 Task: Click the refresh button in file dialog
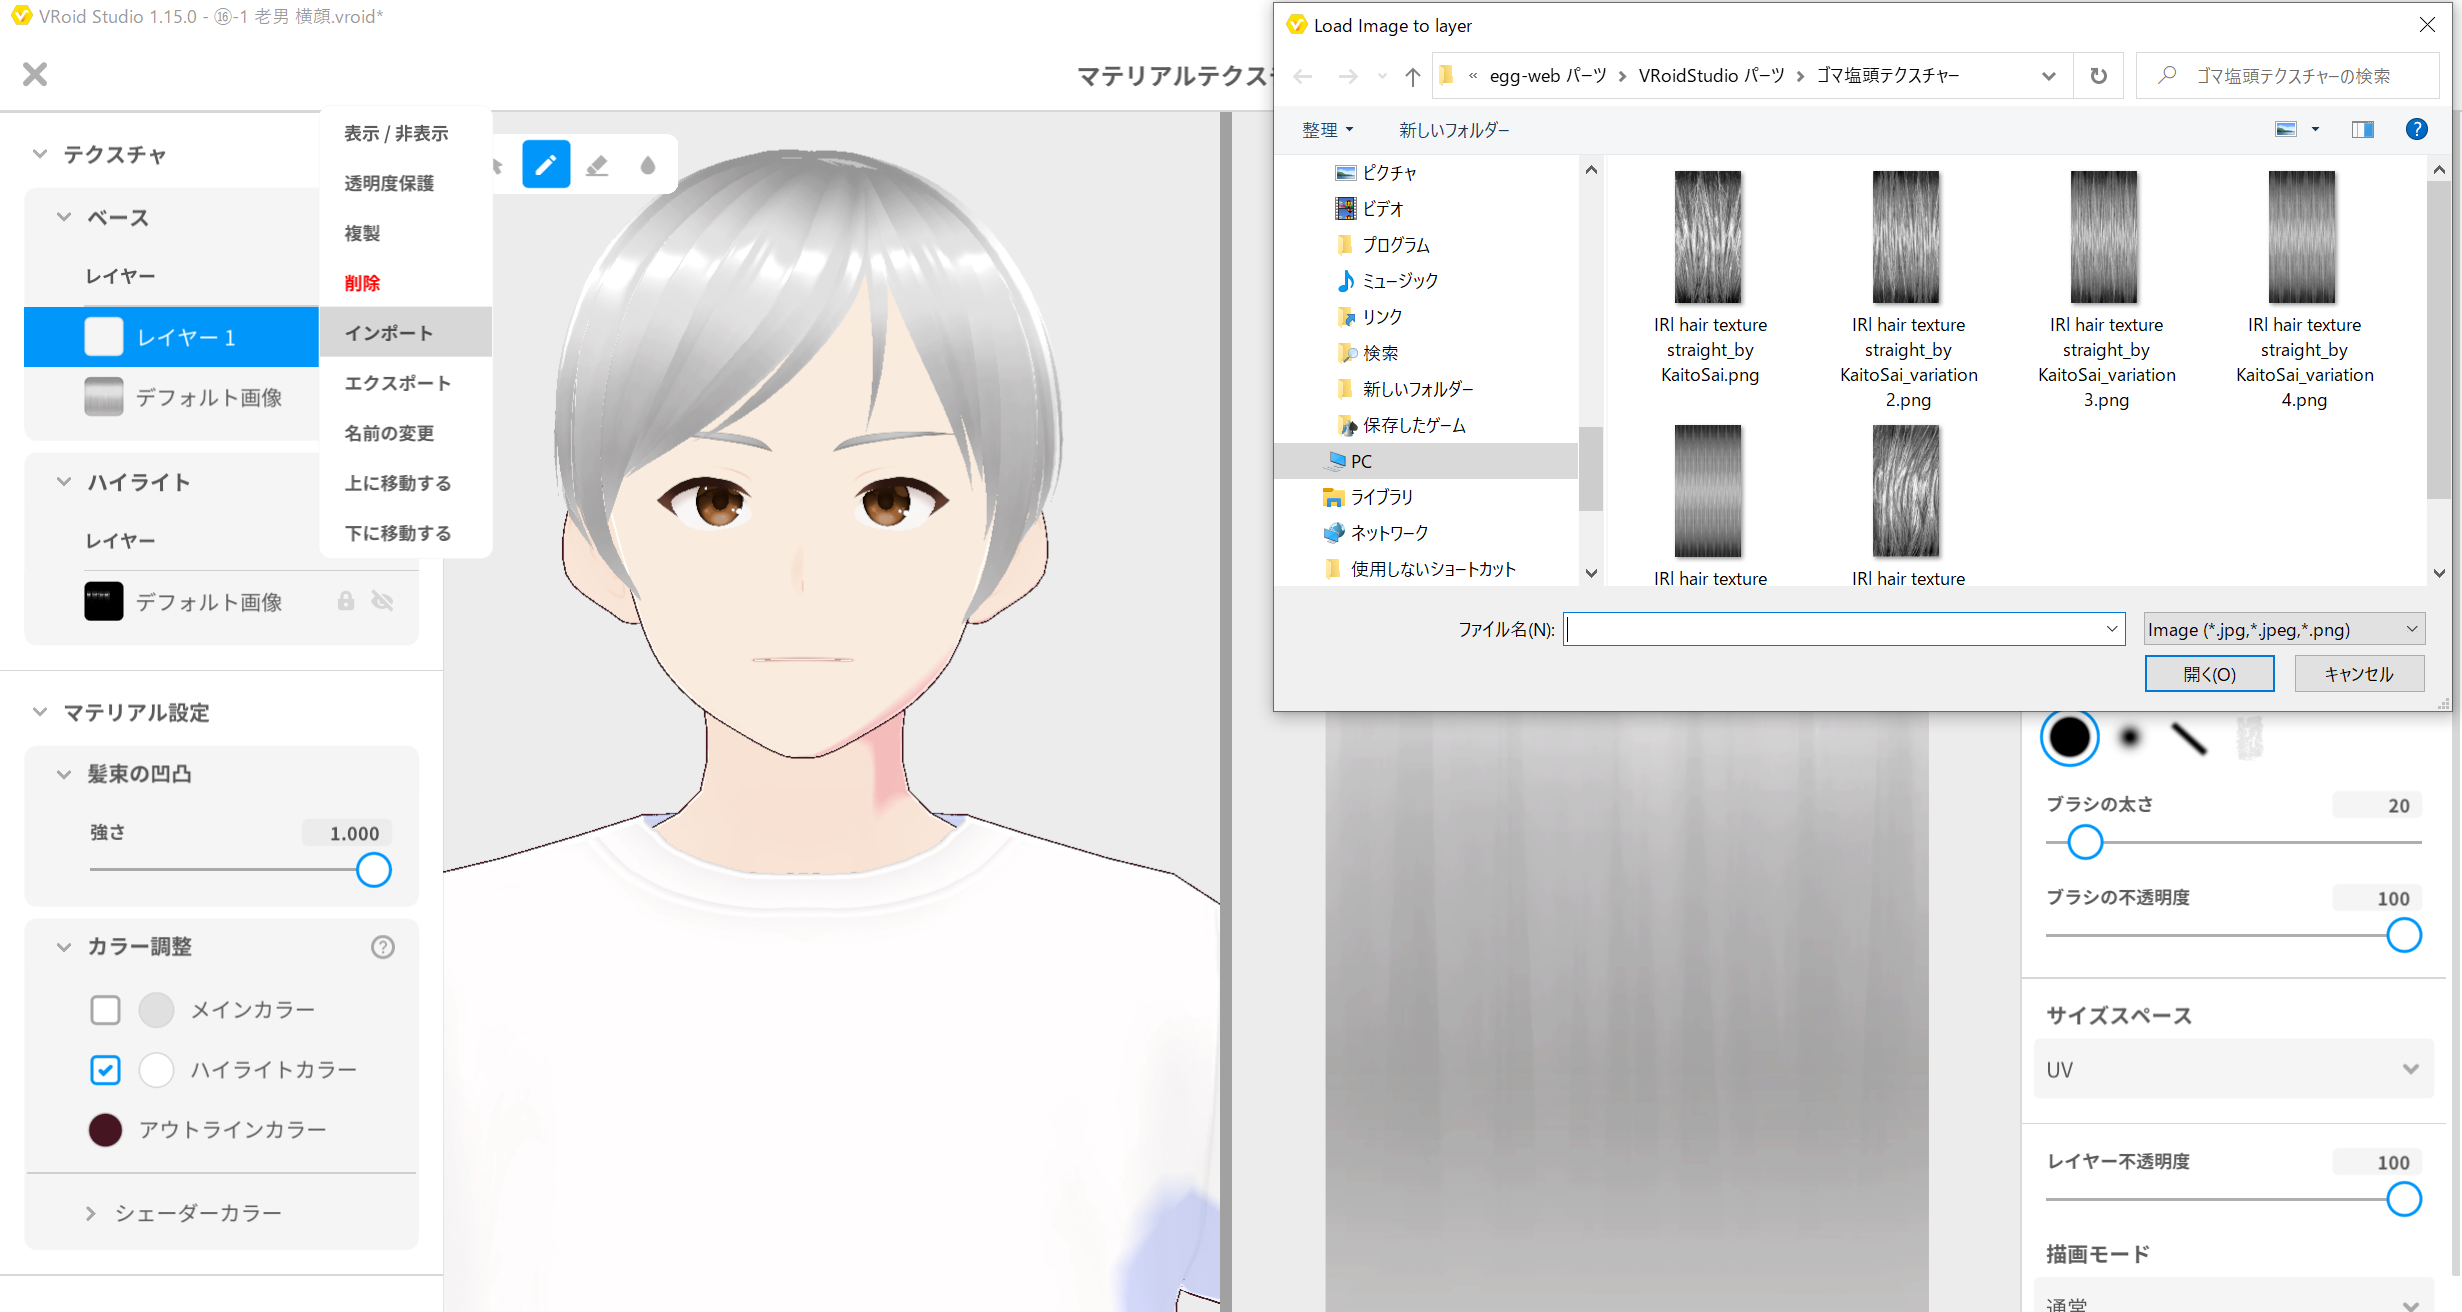(x=2098, y=76)
